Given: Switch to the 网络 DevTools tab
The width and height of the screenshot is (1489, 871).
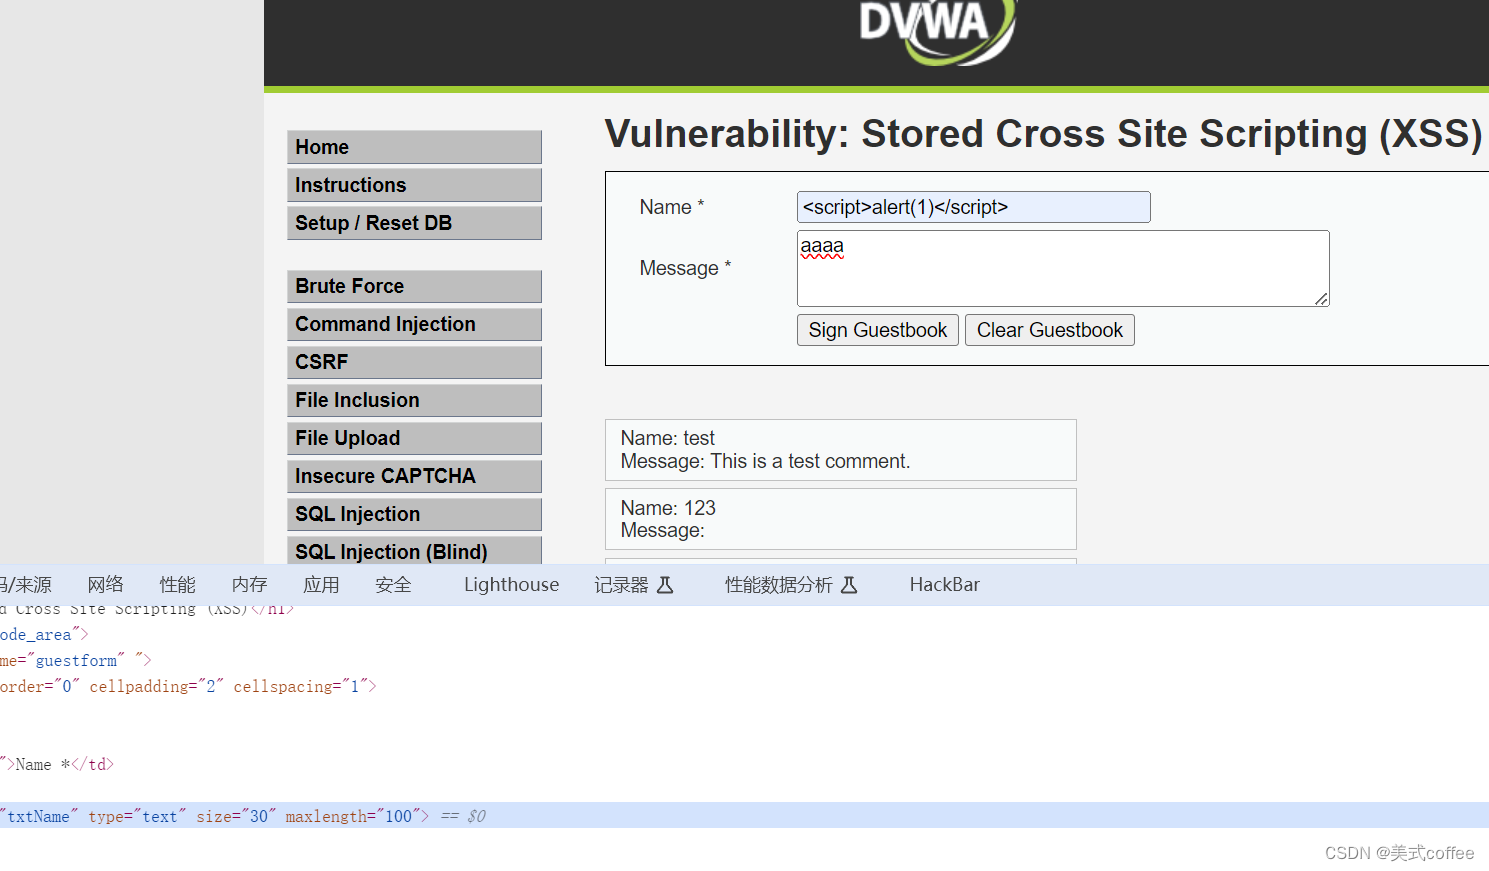Looking at the screenshot, I should [105, 585].
